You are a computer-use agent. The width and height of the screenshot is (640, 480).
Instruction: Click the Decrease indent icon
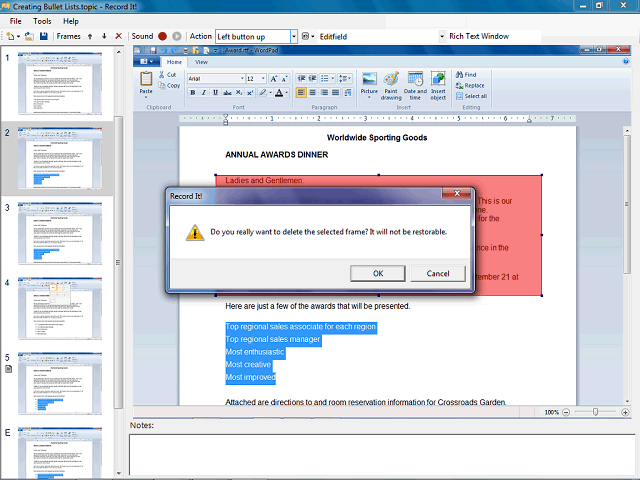301,78
